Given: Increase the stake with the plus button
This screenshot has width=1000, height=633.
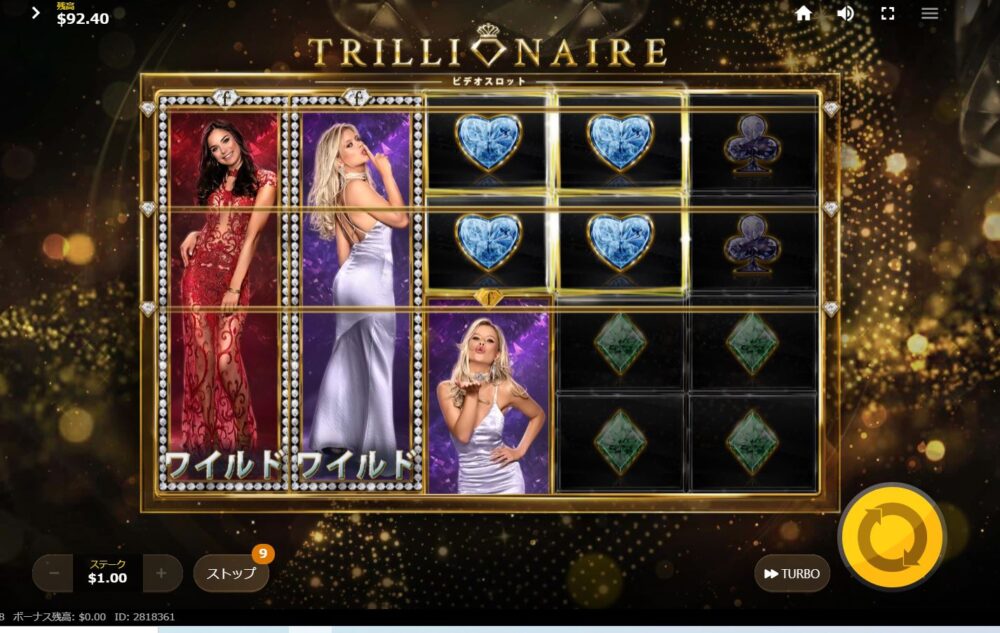Looking at the screenshot, I should tap(161, 573).
